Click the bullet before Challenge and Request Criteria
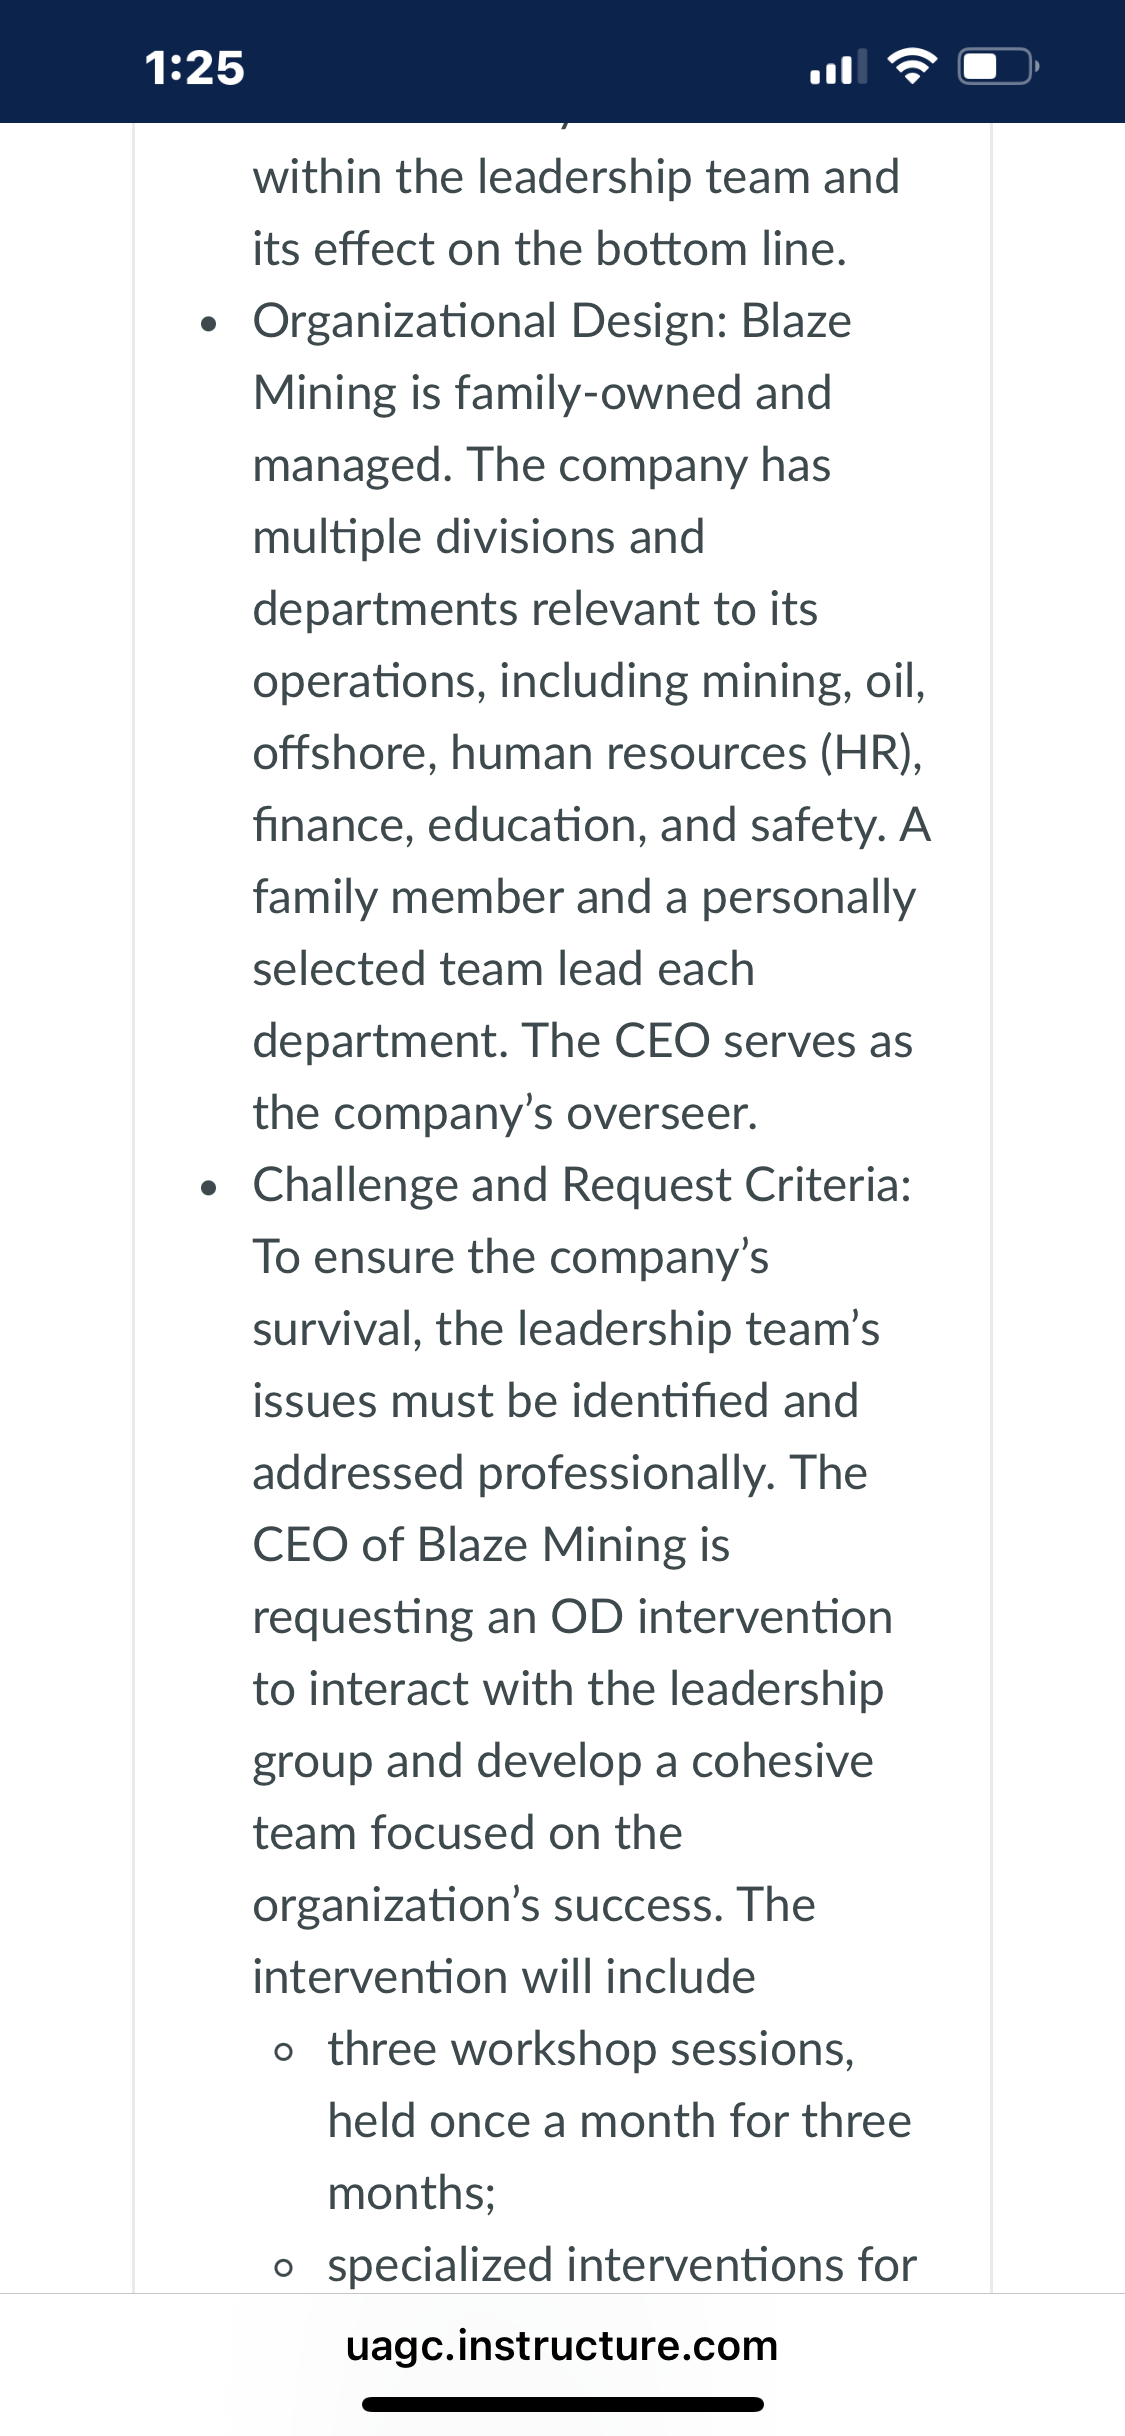 point(208,1188)
